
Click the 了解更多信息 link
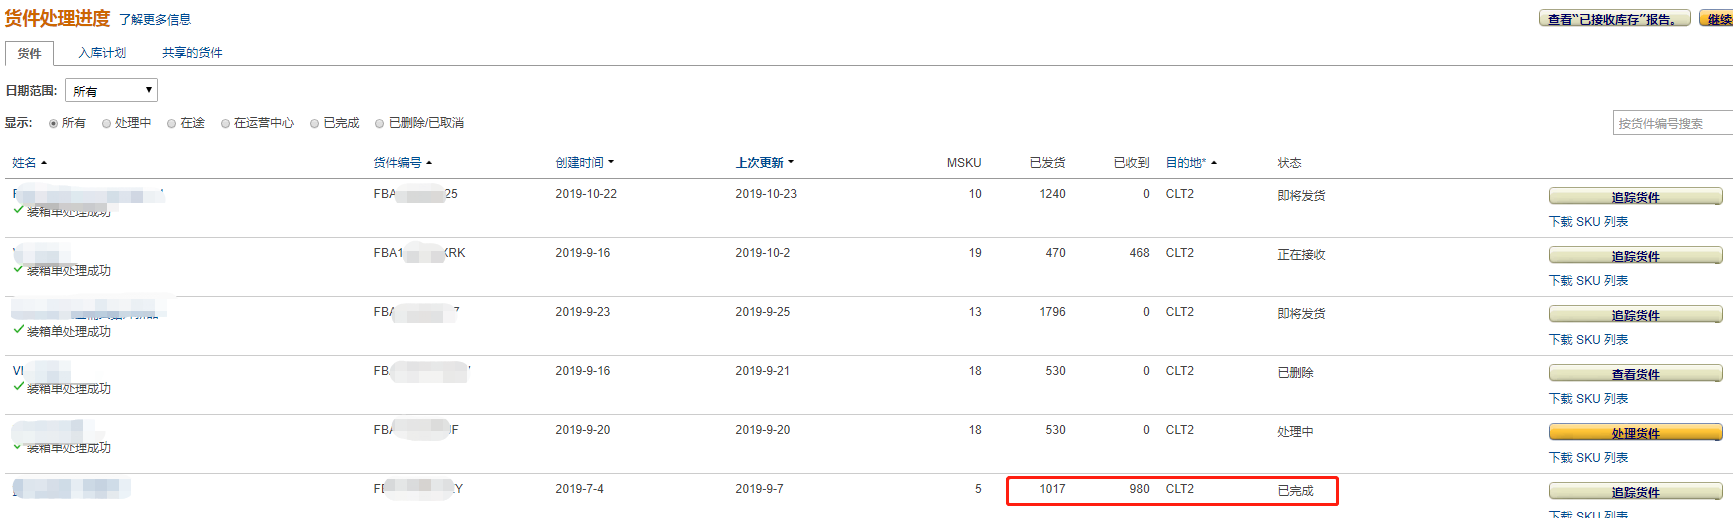point(155,20)
